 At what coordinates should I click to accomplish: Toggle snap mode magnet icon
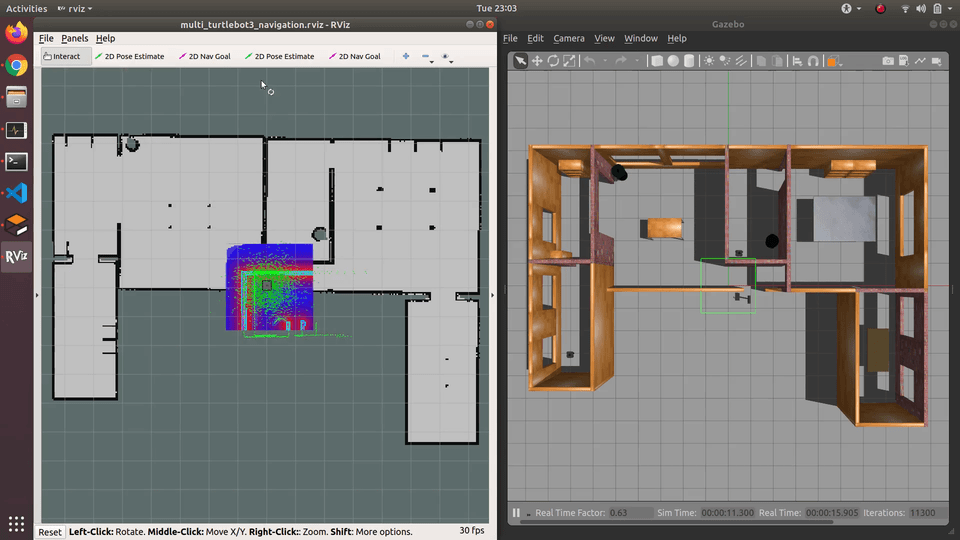[x=814, y=61]
